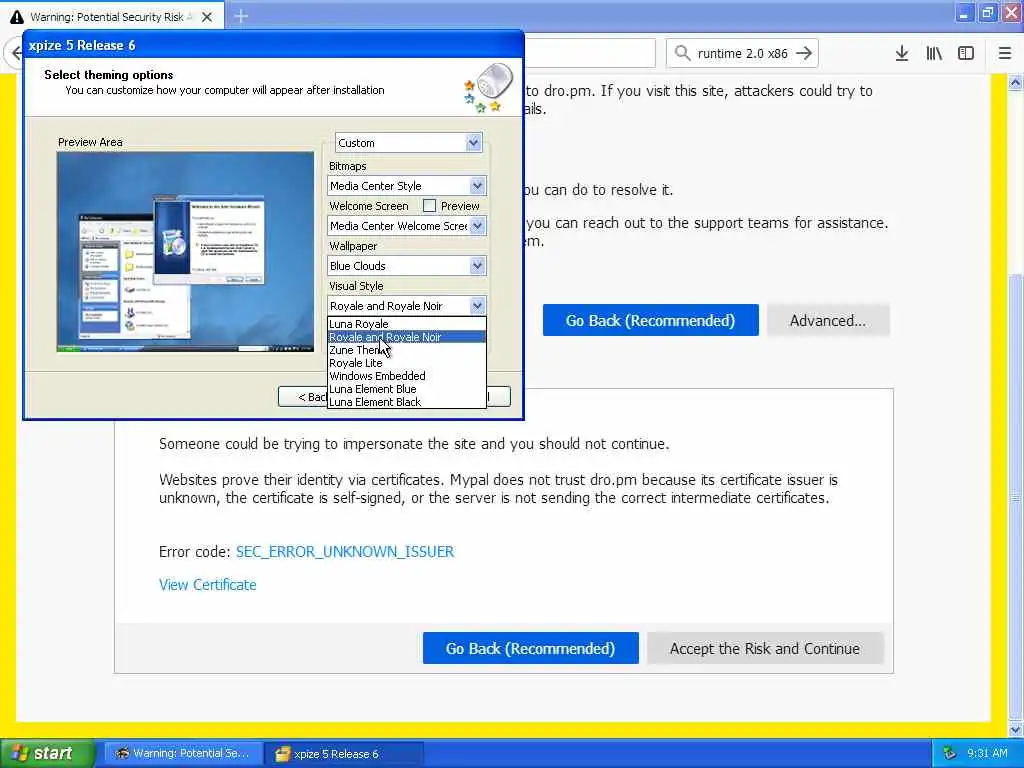Screen dimensions: 1024x768
Task: Switch to Warning: Potential Se... taskbar item
Action: tap(184, 754)
